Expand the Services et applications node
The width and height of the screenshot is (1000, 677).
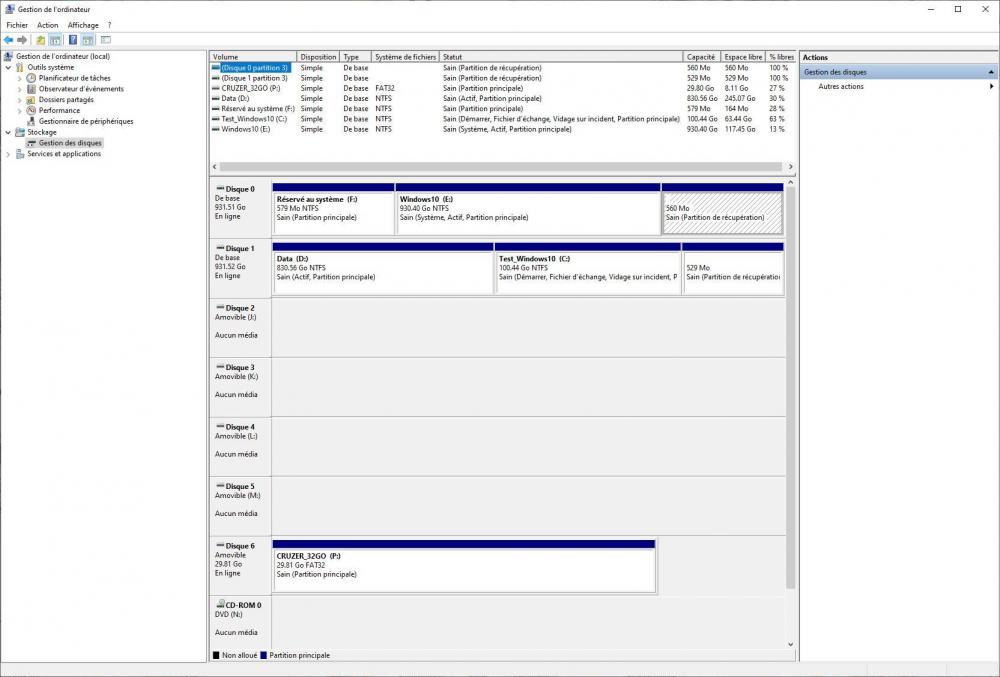(x=9, y=154)
